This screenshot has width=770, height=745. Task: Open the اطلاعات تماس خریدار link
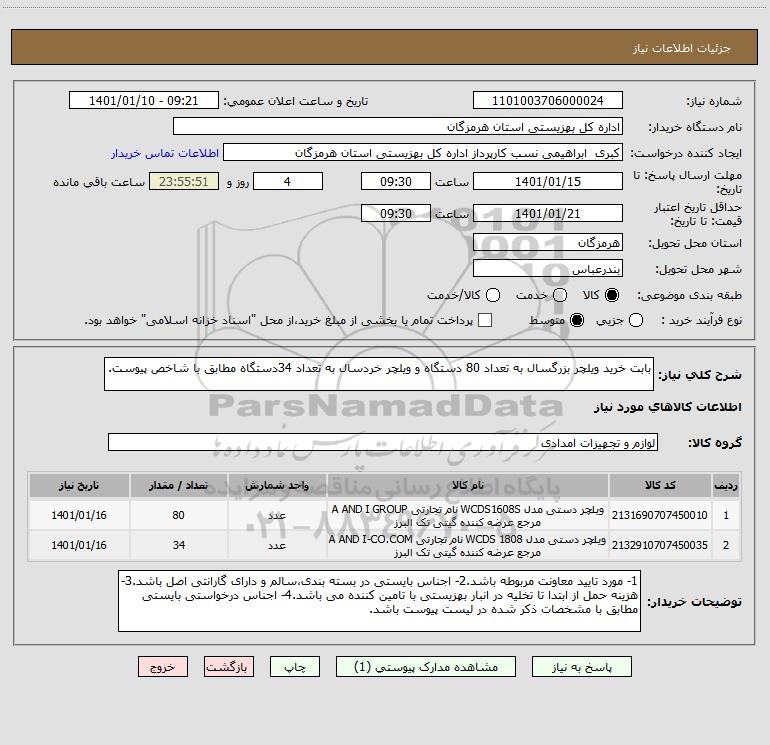click(x=165, y=153)
